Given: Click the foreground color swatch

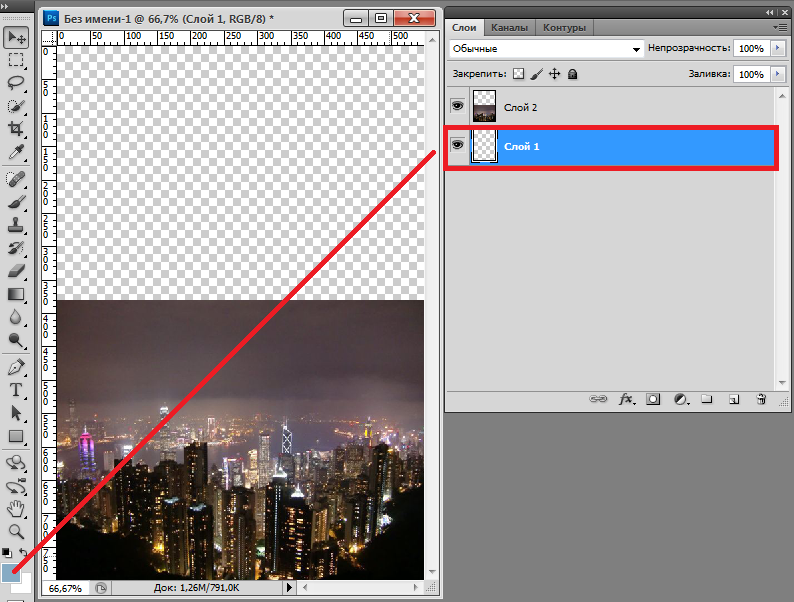Looking at the screenshot, I should [10, 574].
